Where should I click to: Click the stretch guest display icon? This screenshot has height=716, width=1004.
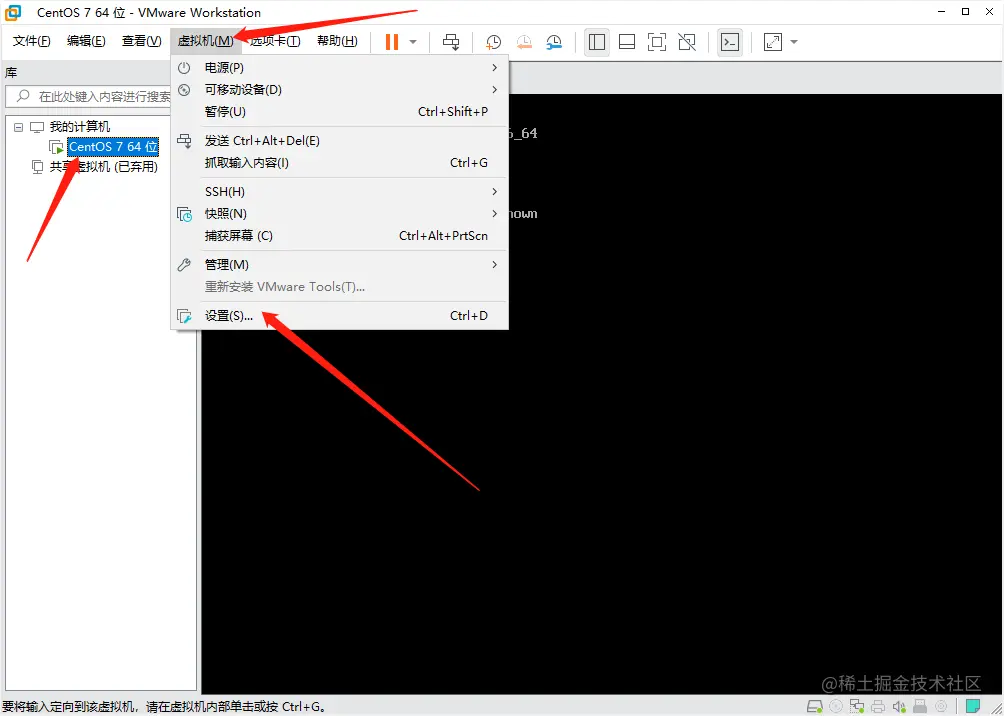[773, 42]
